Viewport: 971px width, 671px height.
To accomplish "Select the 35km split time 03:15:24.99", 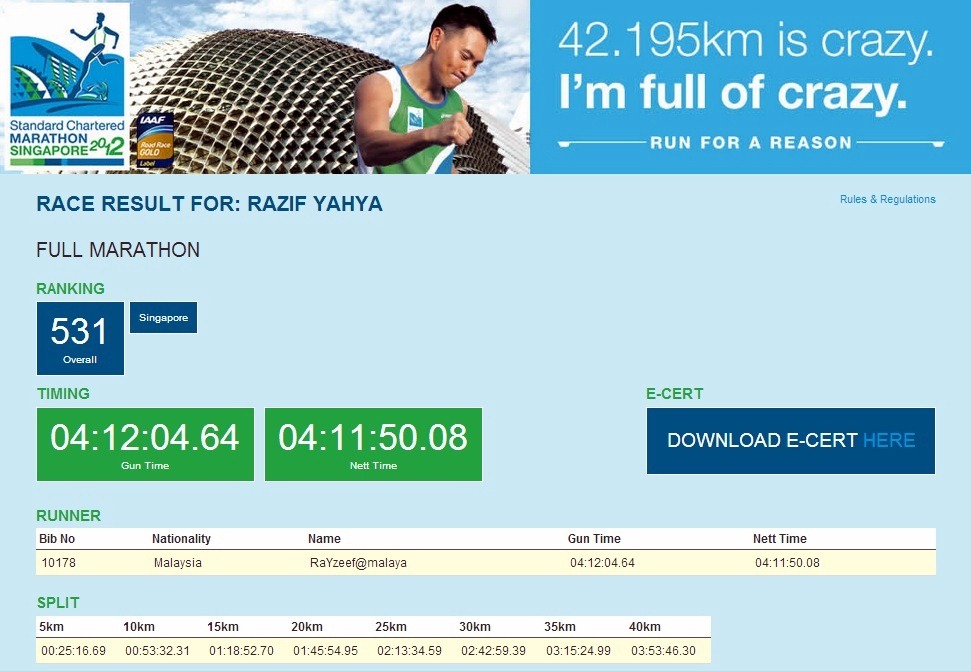I will (578, 651).
